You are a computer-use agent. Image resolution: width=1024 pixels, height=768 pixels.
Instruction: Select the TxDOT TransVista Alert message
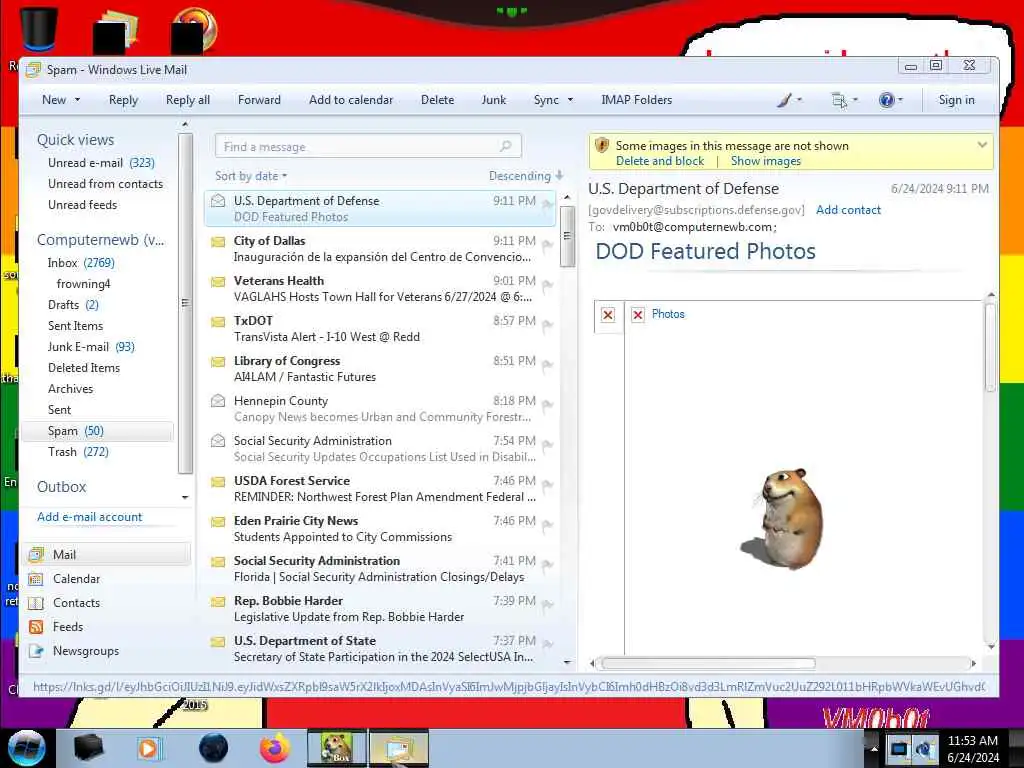tap(381, 328)
